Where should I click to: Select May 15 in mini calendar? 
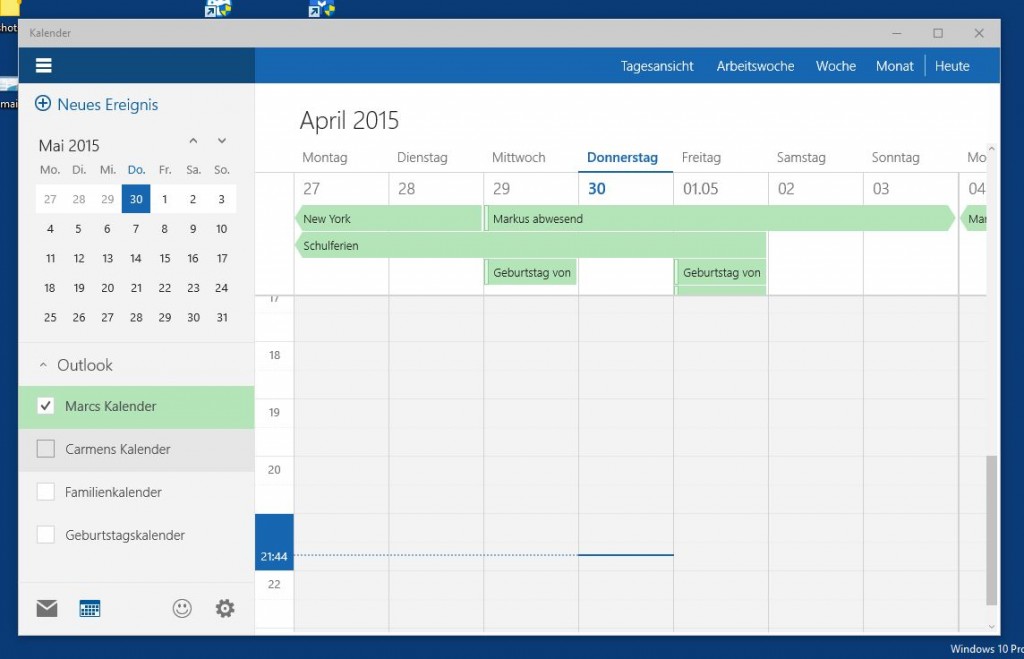coord(165,258)
